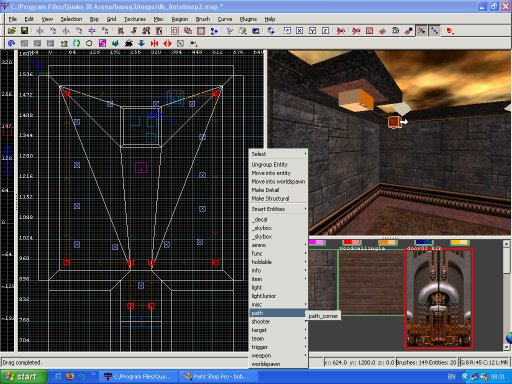Click the texture view mode icon
Image resolution: width=512 pixels, height=384 pixels.
(242, 31)
